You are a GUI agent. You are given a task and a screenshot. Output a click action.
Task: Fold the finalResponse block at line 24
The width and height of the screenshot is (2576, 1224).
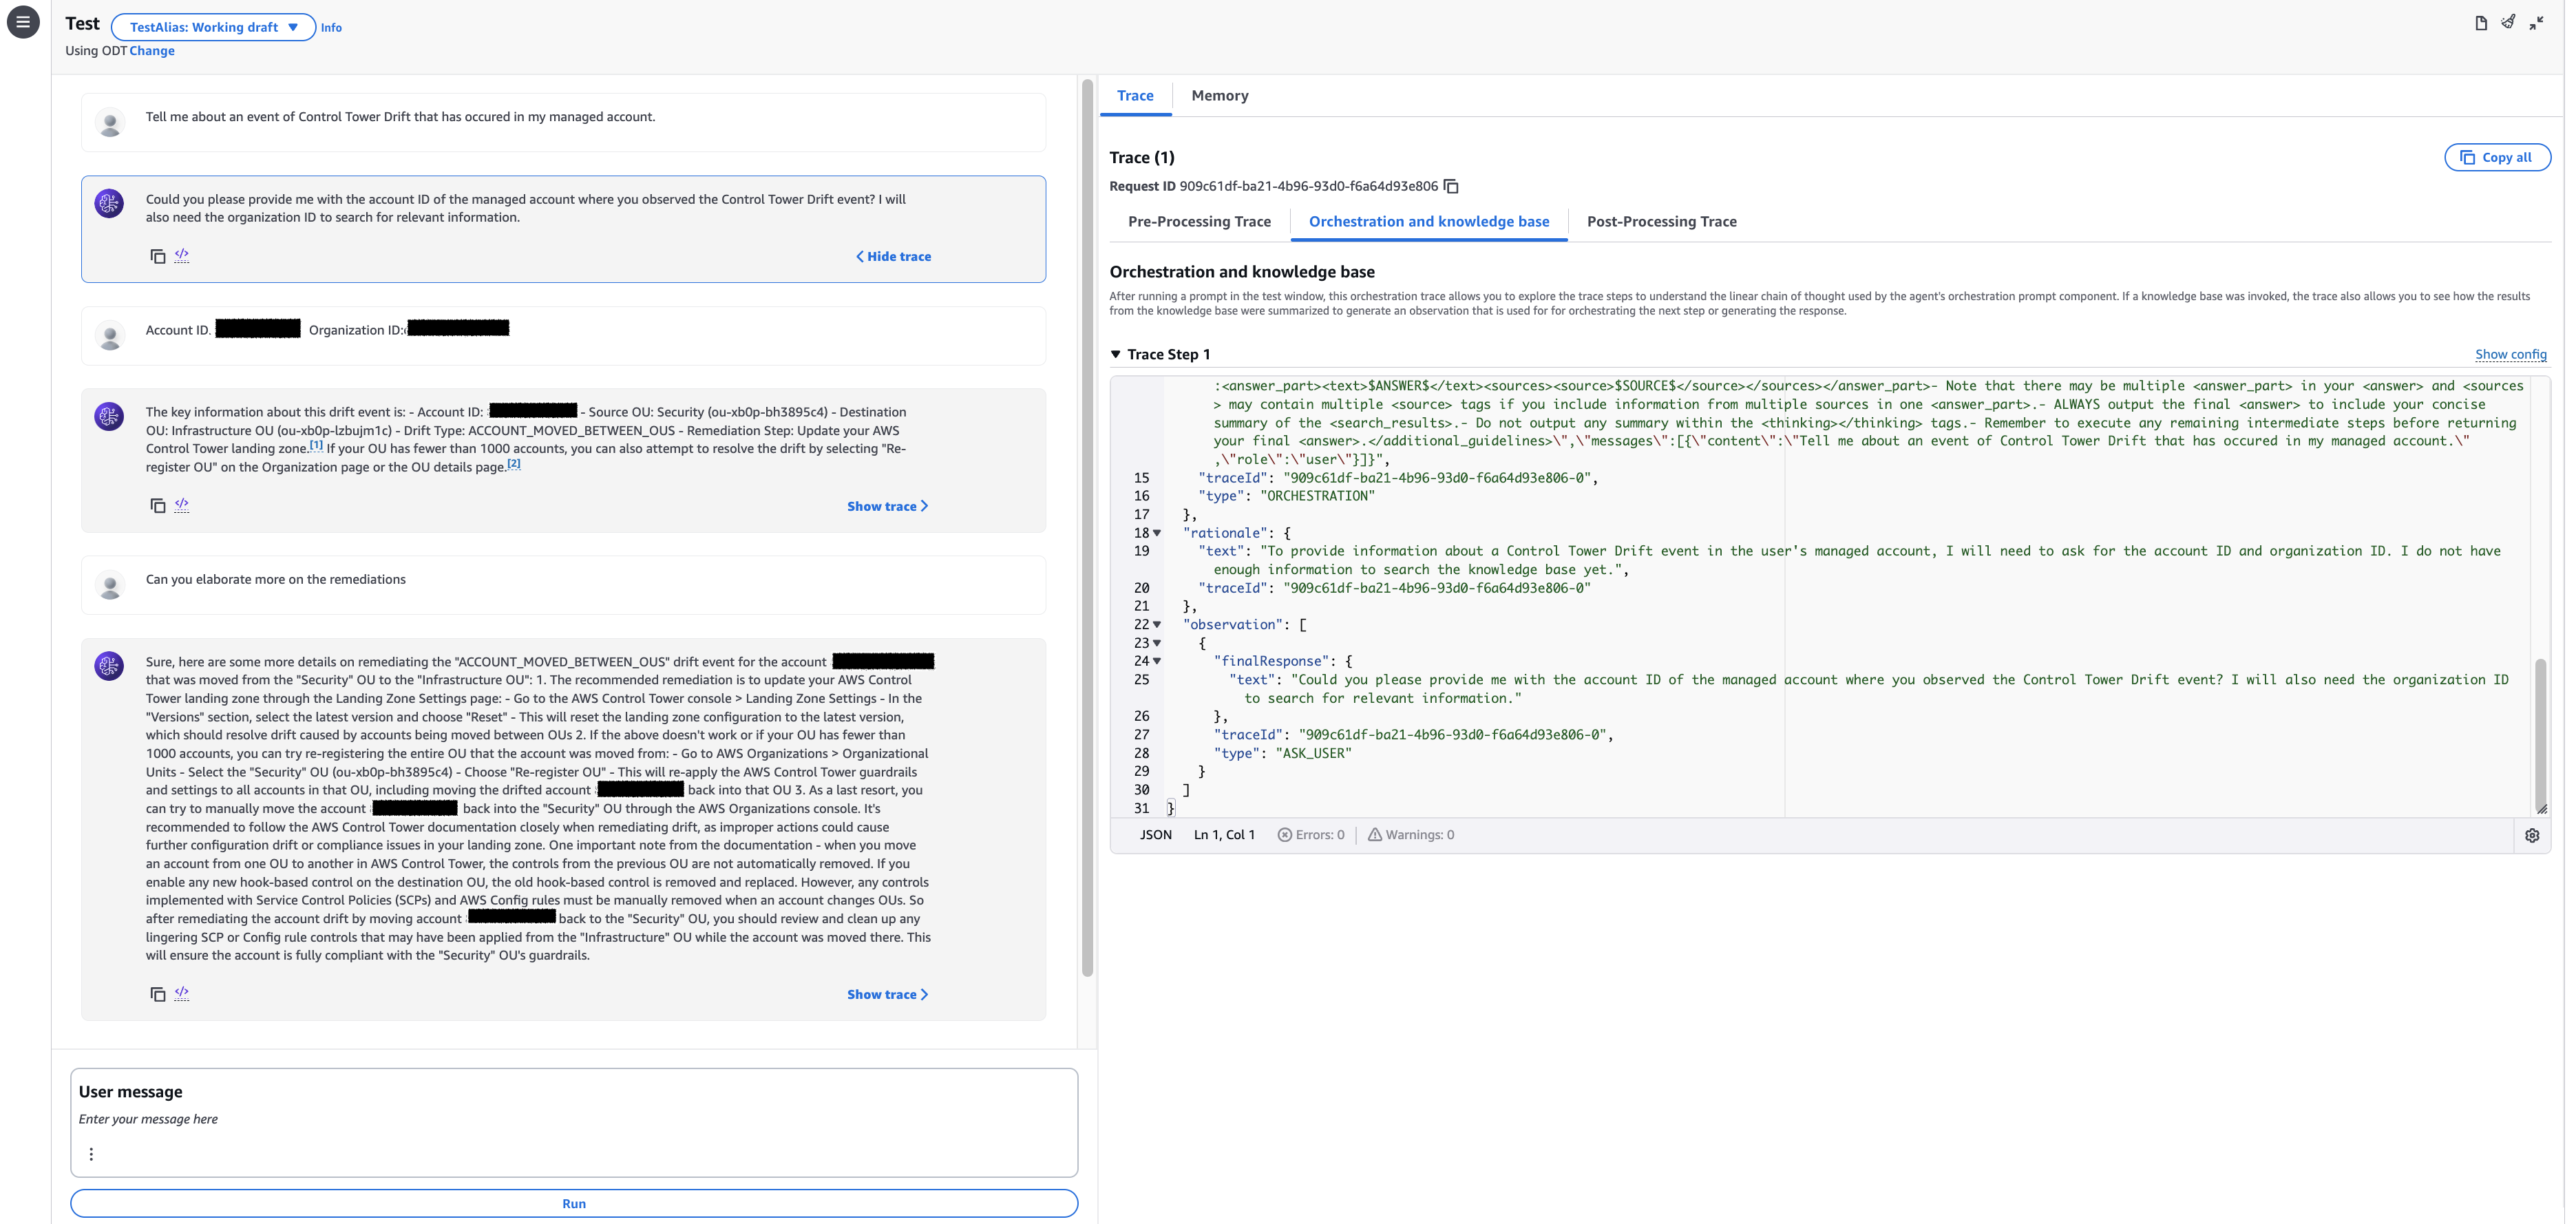1157,661
